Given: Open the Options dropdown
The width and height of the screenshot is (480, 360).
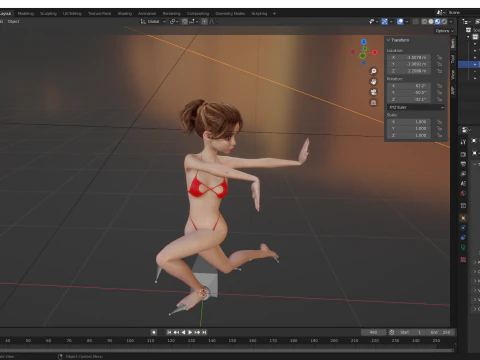Looking at the screenshot, I should coord(445,31).
